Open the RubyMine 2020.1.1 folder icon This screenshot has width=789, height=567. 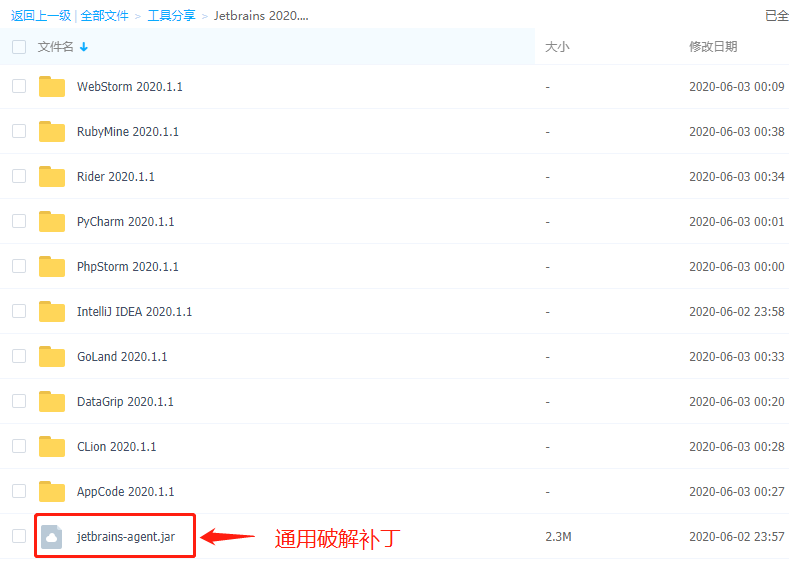(x=52, y=131)
